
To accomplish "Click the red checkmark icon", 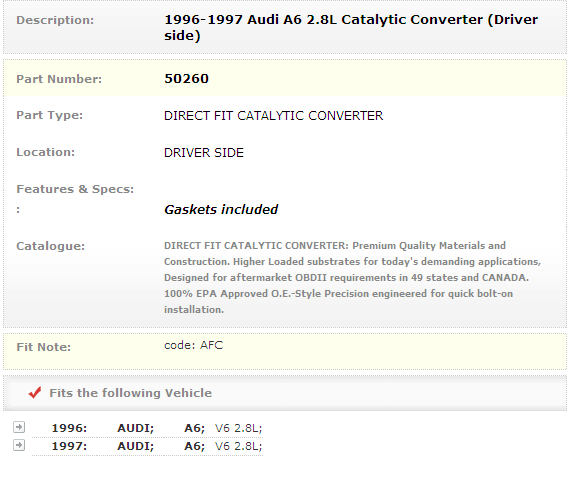I will (x=35, y=393).
